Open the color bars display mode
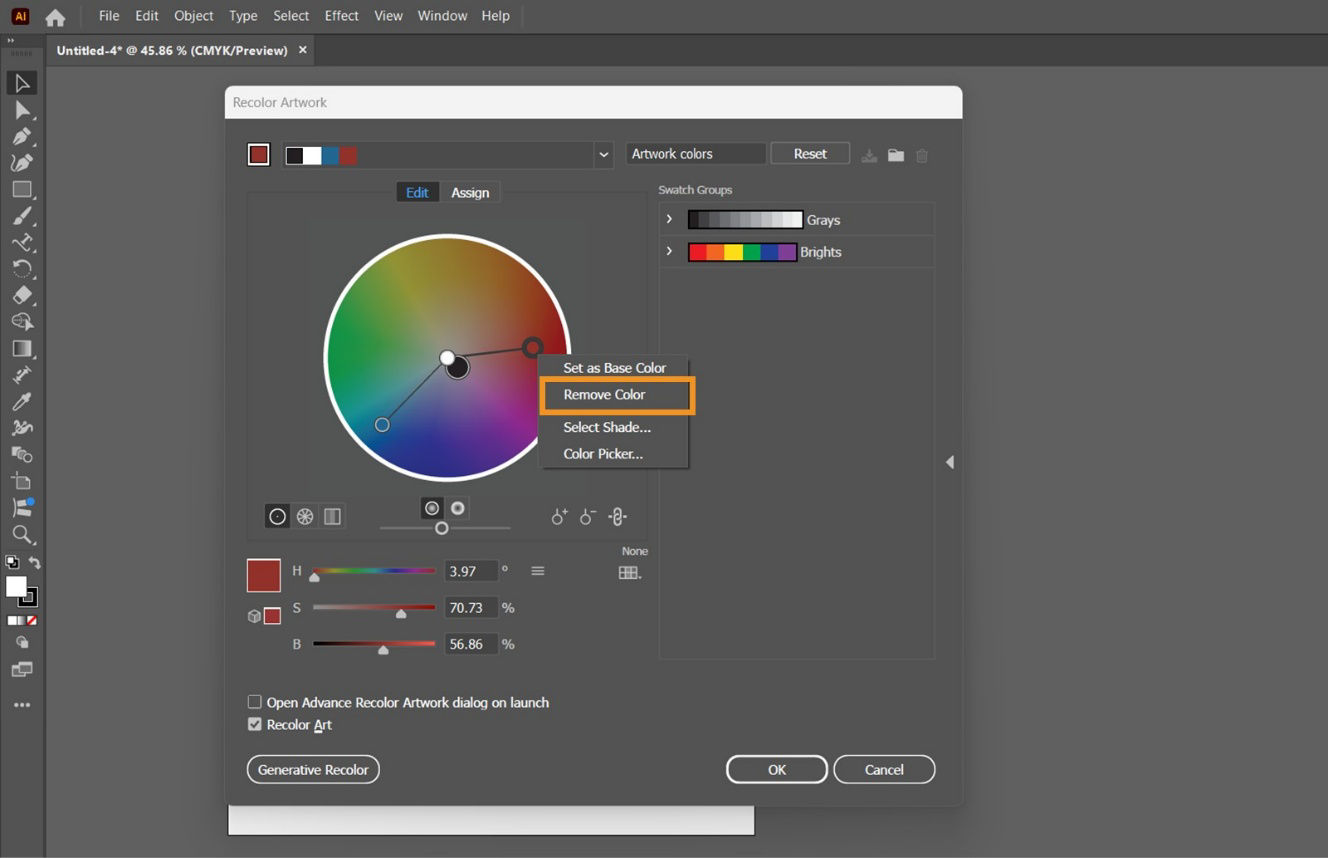The height and width of the screenshot is (858, 1328). pyautogui.click(x=332, y=516)
